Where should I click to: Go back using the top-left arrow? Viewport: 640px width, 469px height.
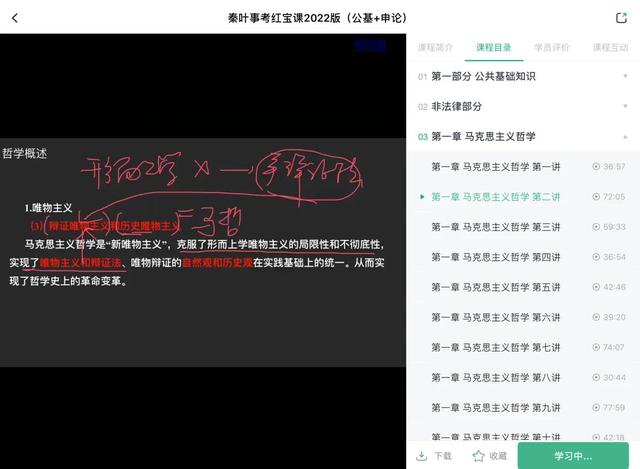pyautogui.click(x=15, y=18)
